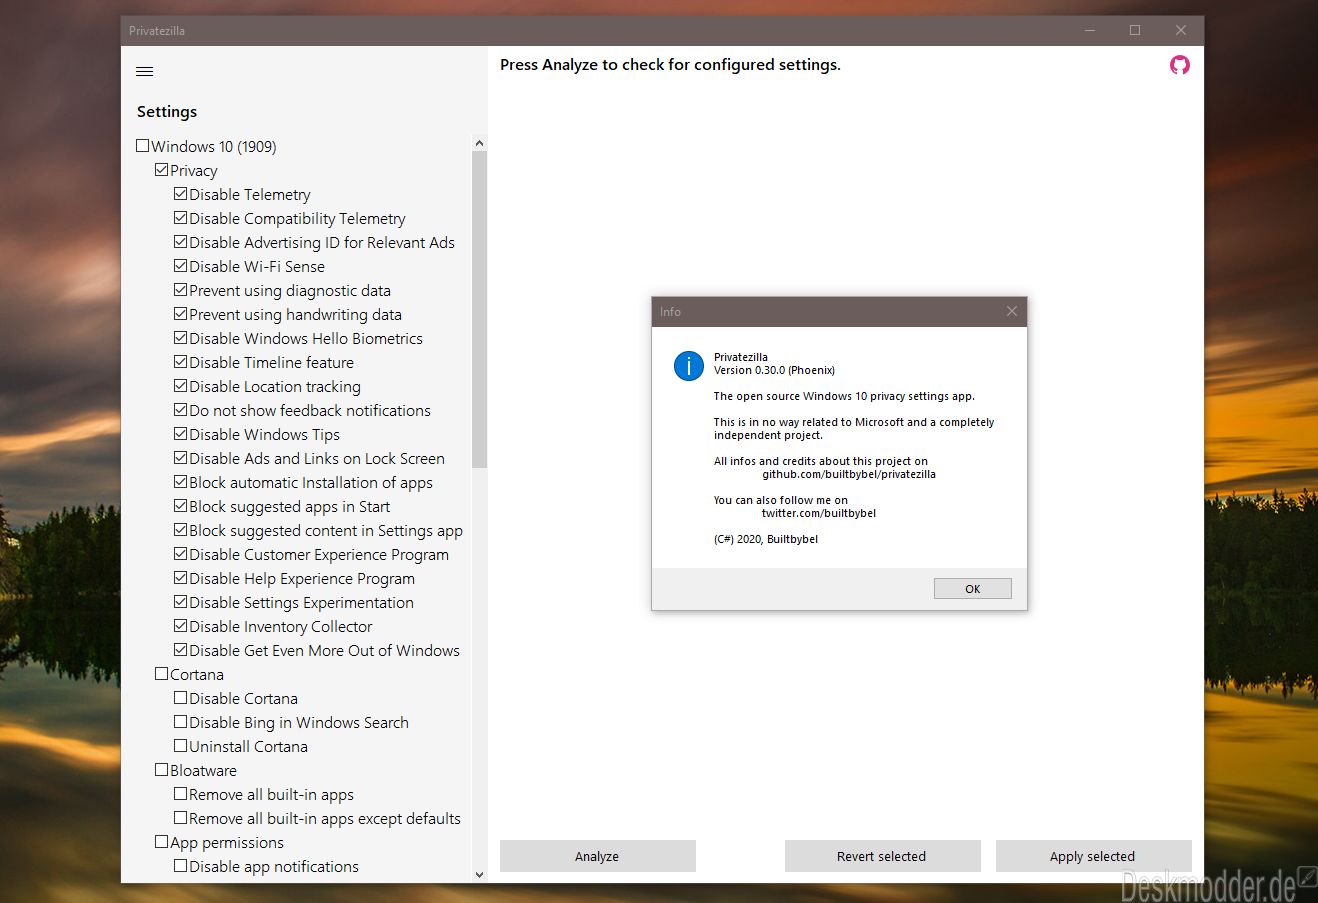This screenshot has width=1318, height=903.
Task: Confirm the Info dialog with OK
Action: tap(972, 589)
